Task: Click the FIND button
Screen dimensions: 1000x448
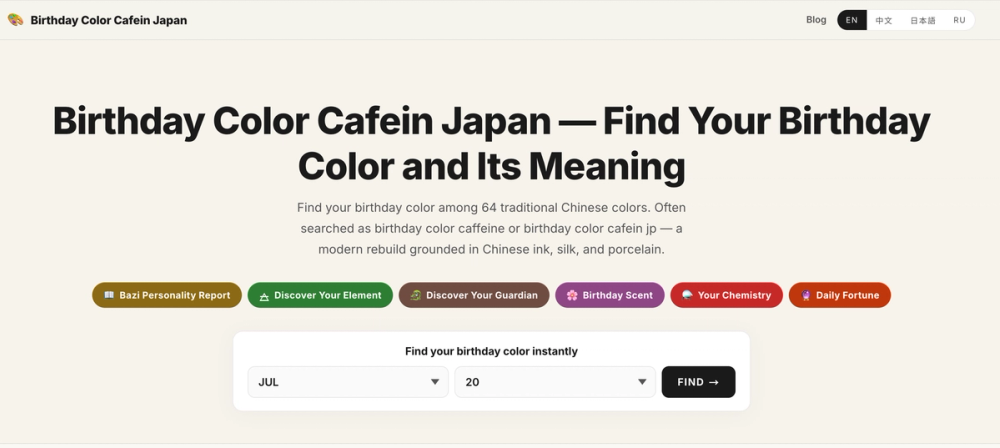Action: (x=698, y=382)
